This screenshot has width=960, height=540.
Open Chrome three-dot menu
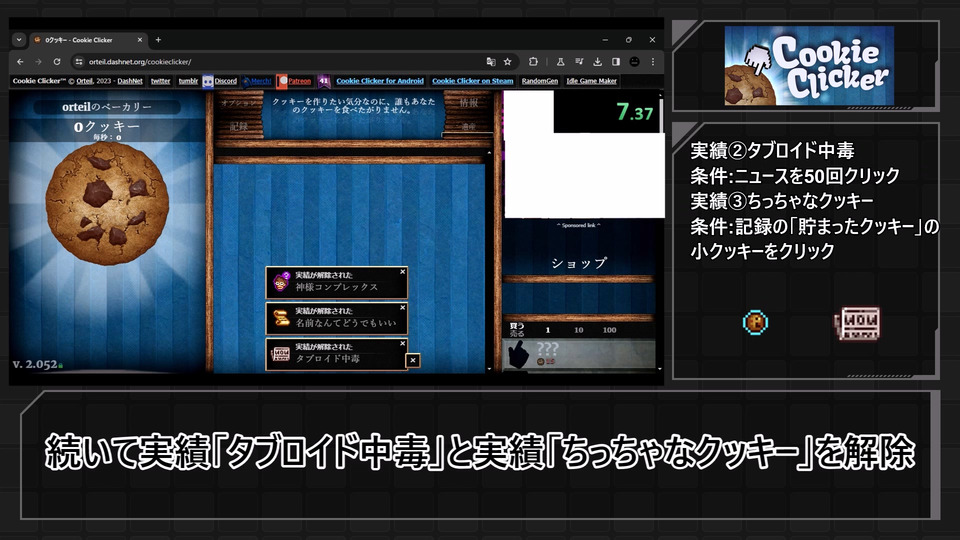point(653,62)
